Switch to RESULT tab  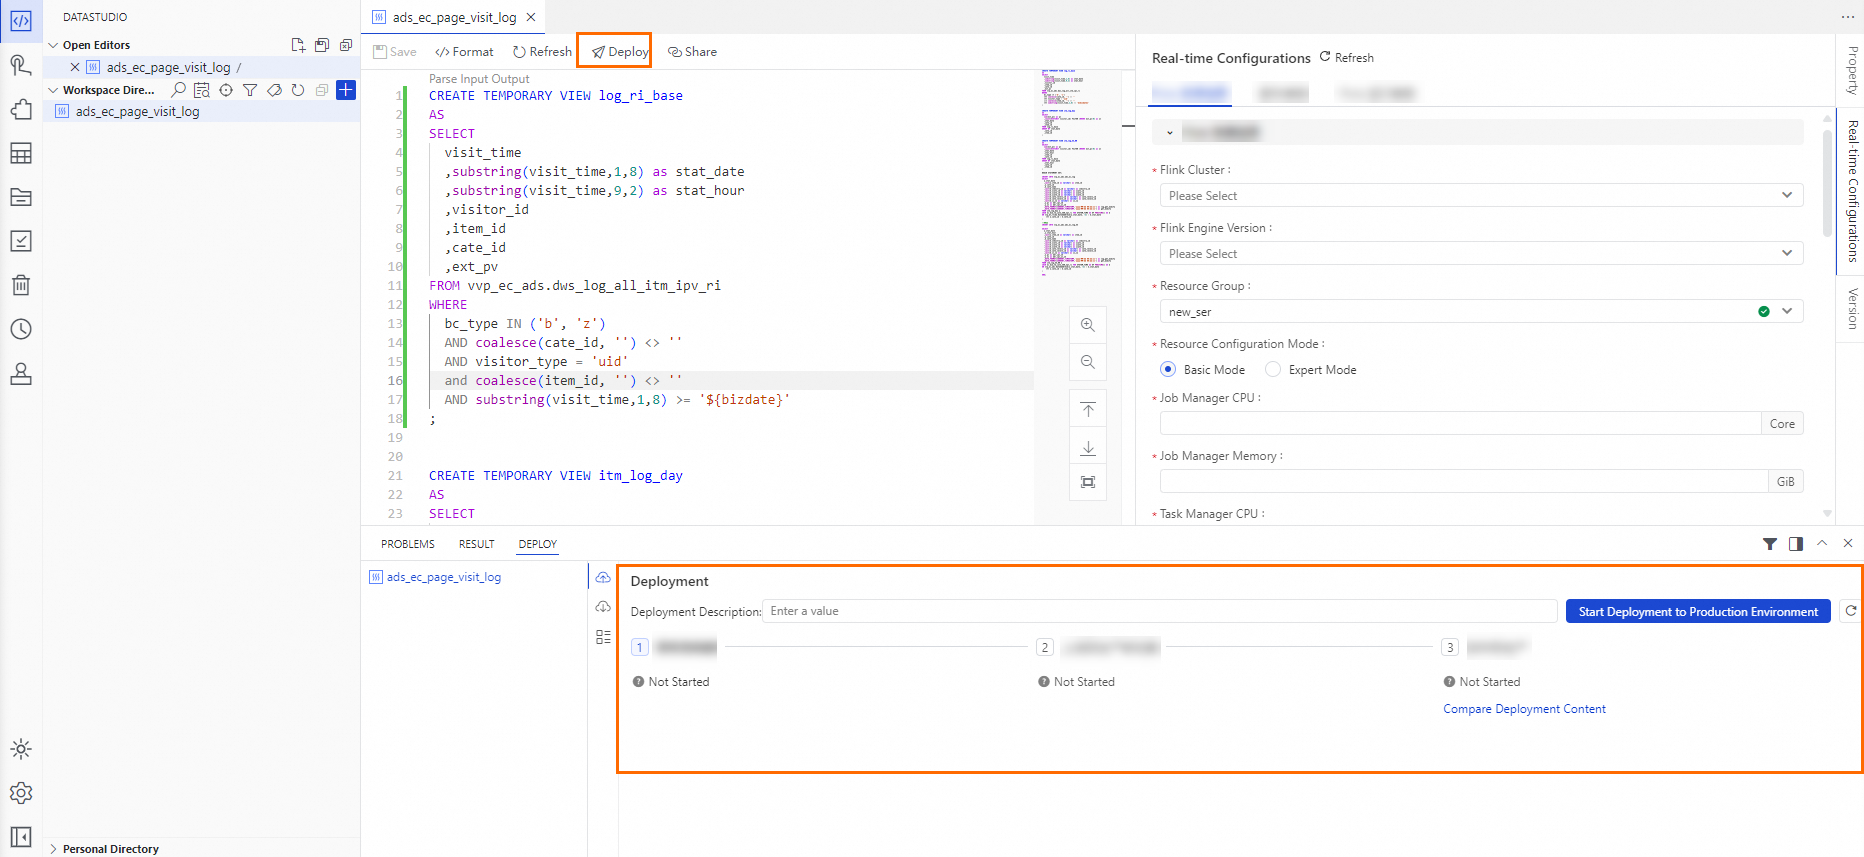pos(477,544)
